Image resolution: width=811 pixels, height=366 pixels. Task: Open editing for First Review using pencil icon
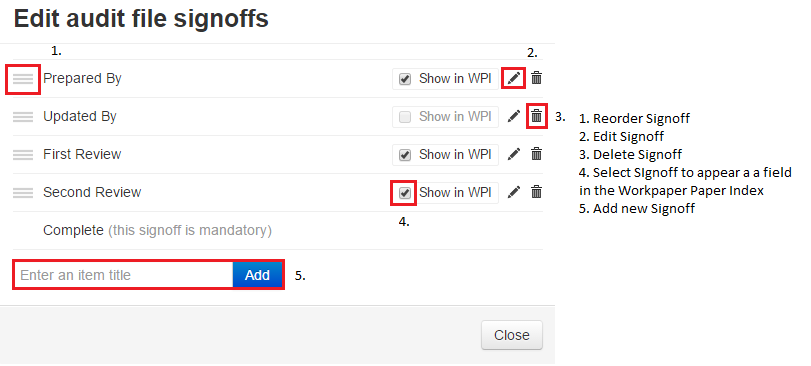[514, 154]
